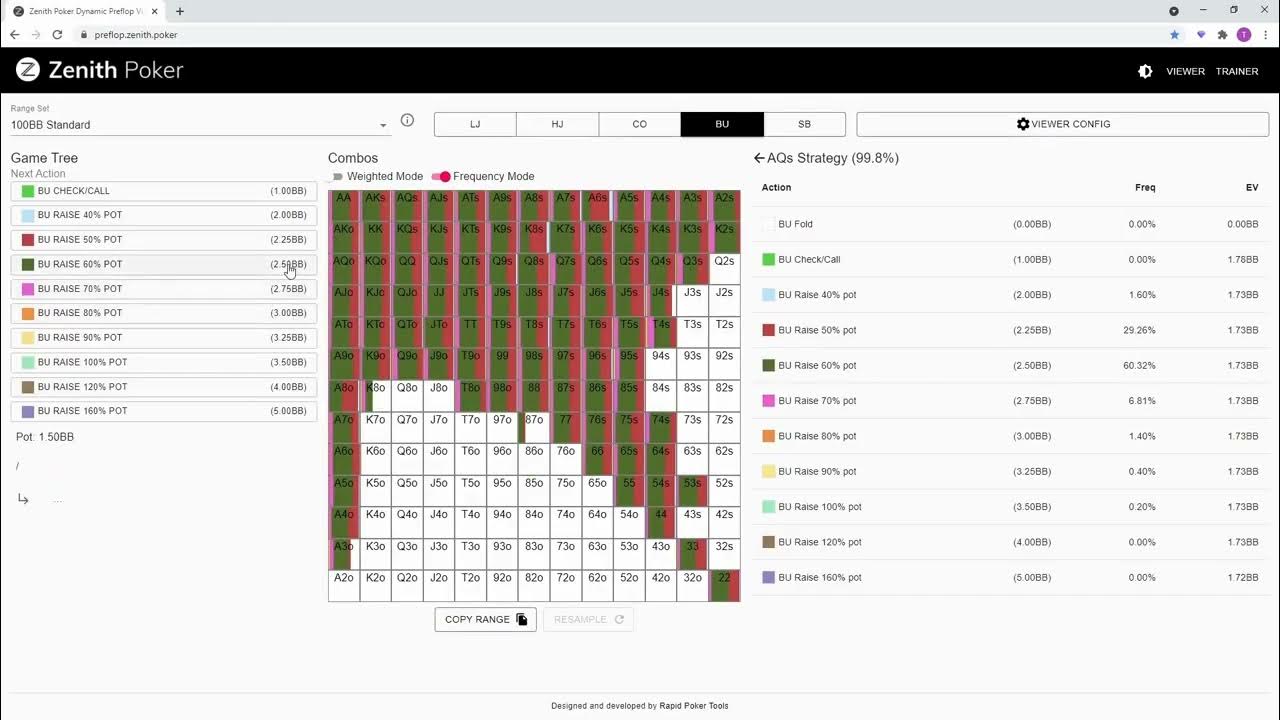Screen dimensions: 1280x720
Task: Open the Chrome tab search dropdown
Action: tap(1174, 10)
